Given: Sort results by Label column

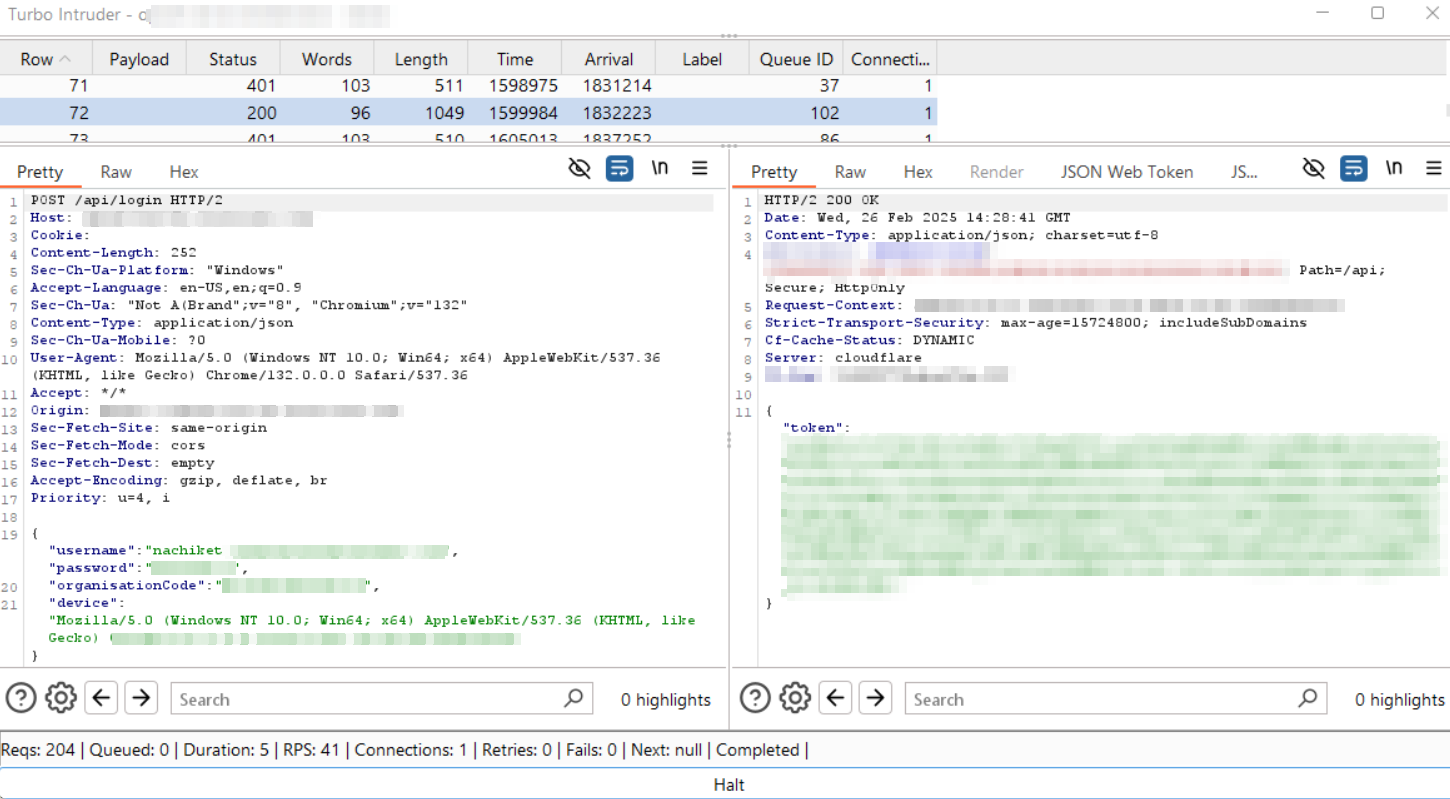Looking at the screenshot, I should pos(702,59).
